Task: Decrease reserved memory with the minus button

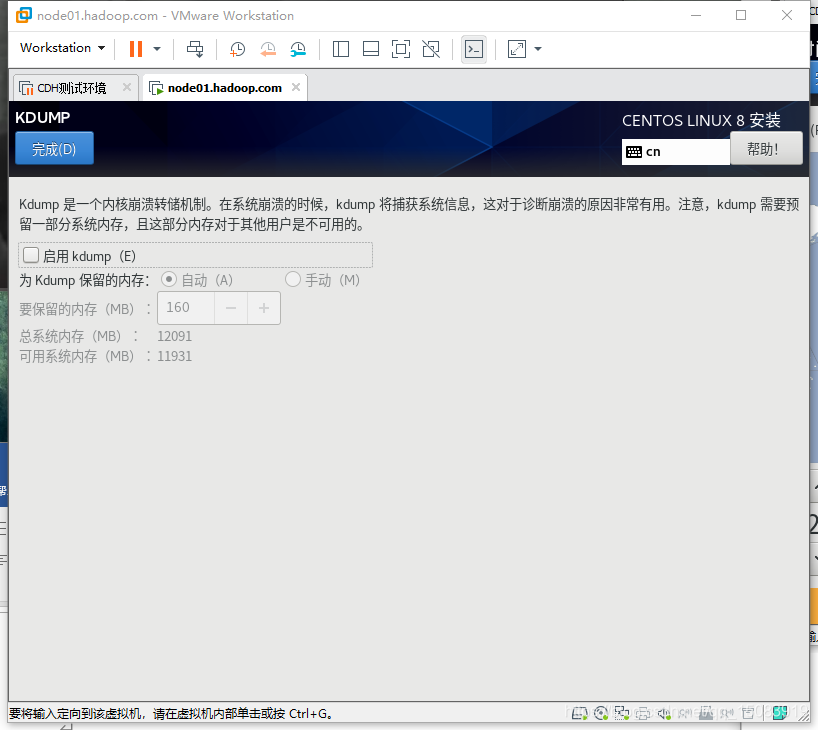Action: tap(231, 308)
